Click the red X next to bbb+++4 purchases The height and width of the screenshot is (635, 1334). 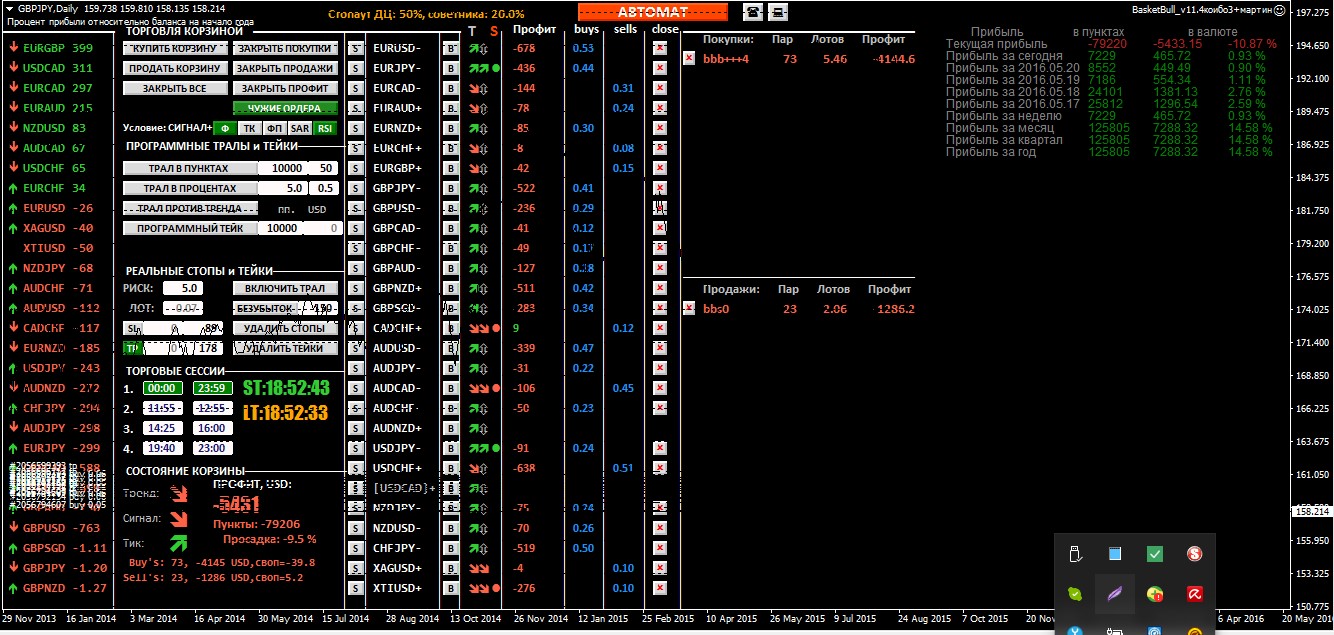688,59
